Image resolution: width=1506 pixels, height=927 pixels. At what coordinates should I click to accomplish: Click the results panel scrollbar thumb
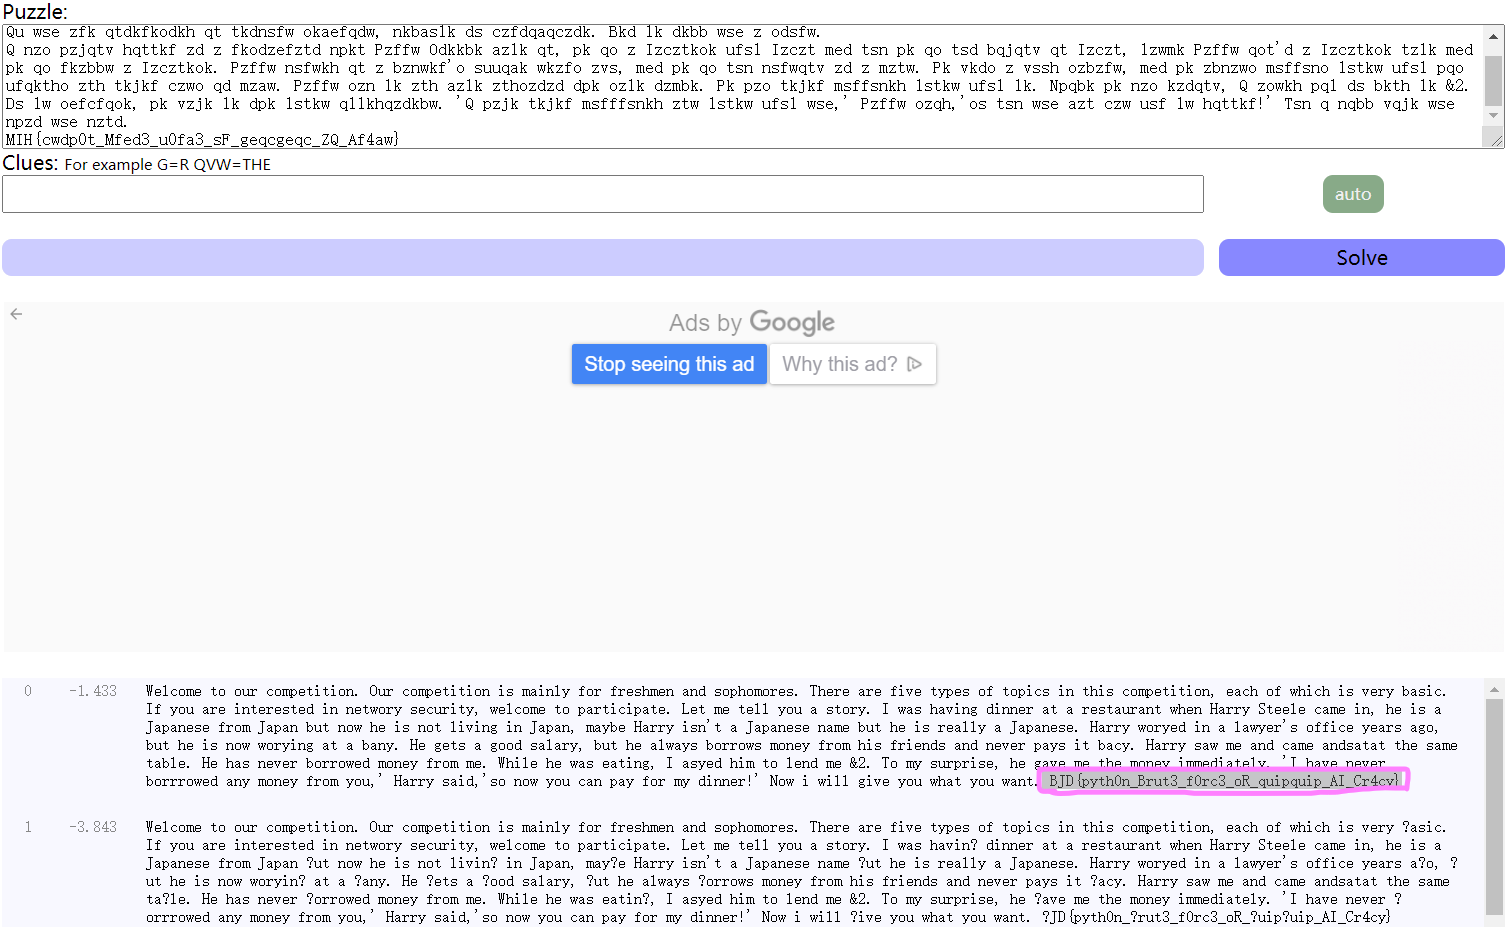[1495, 806]
